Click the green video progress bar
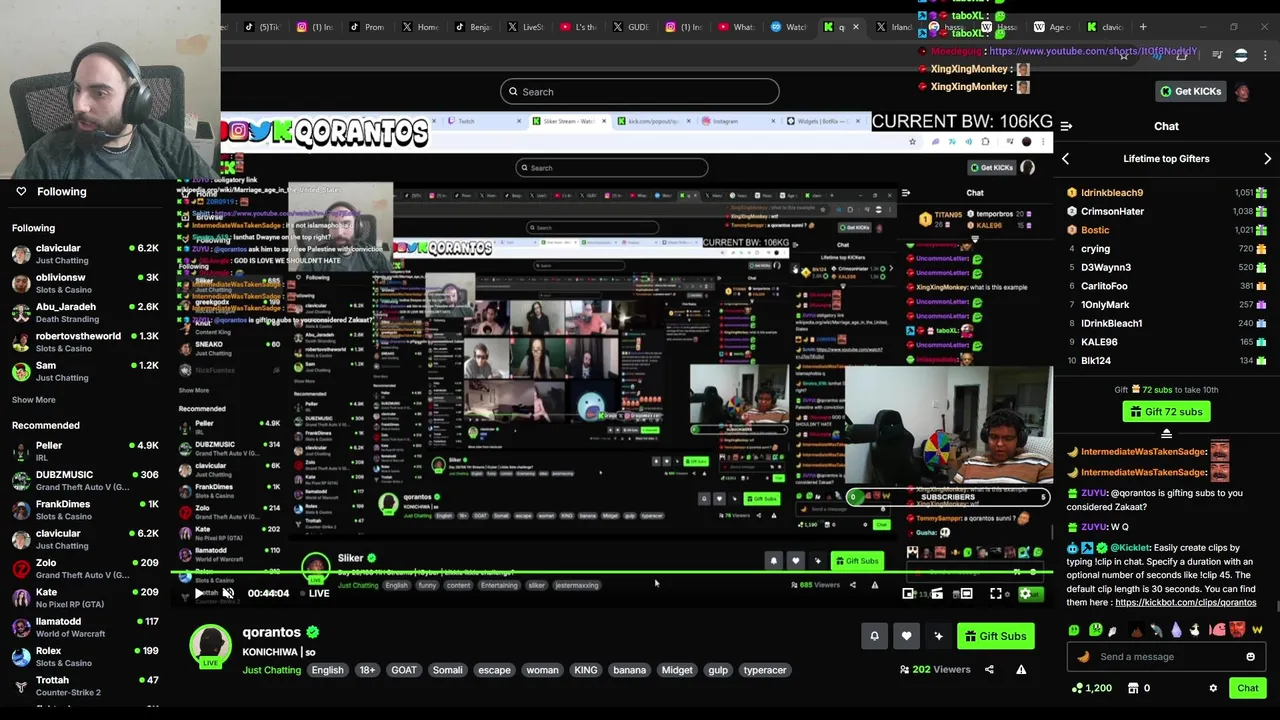Screen dimensions: 1280x720 pos(611,574)
